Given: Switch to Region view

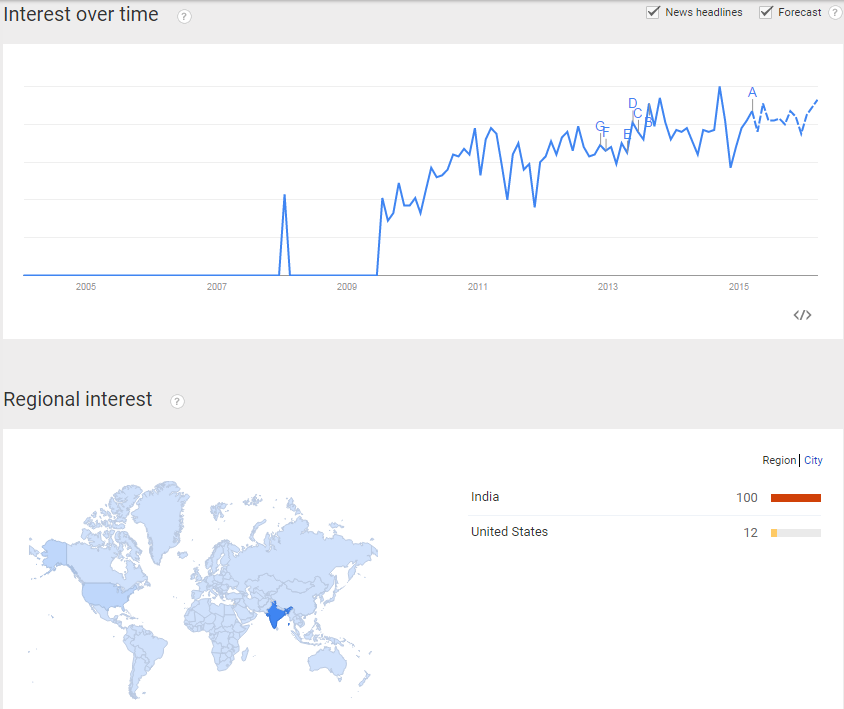Looking at the screenshot, I should click(x=779, y=460).
